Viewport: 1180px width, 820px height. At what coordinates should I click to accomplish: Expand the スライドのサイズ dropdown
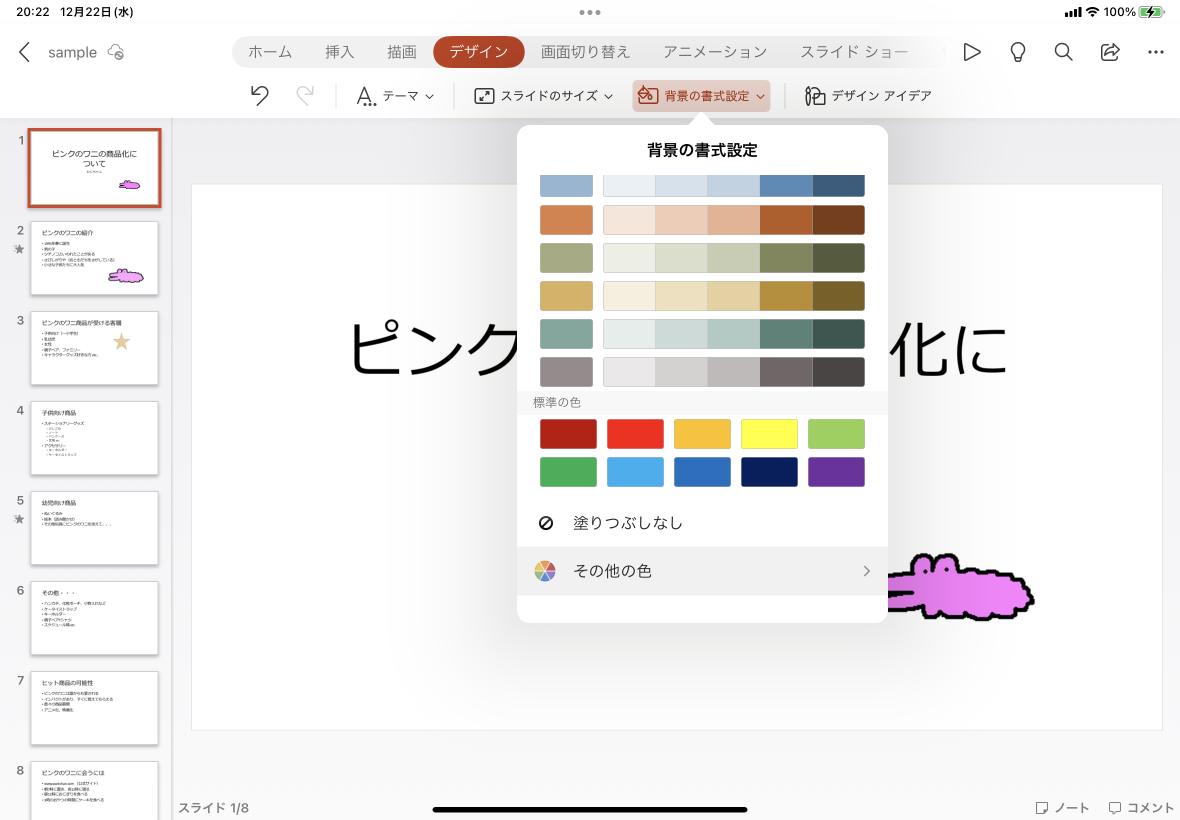click(543, 96)
